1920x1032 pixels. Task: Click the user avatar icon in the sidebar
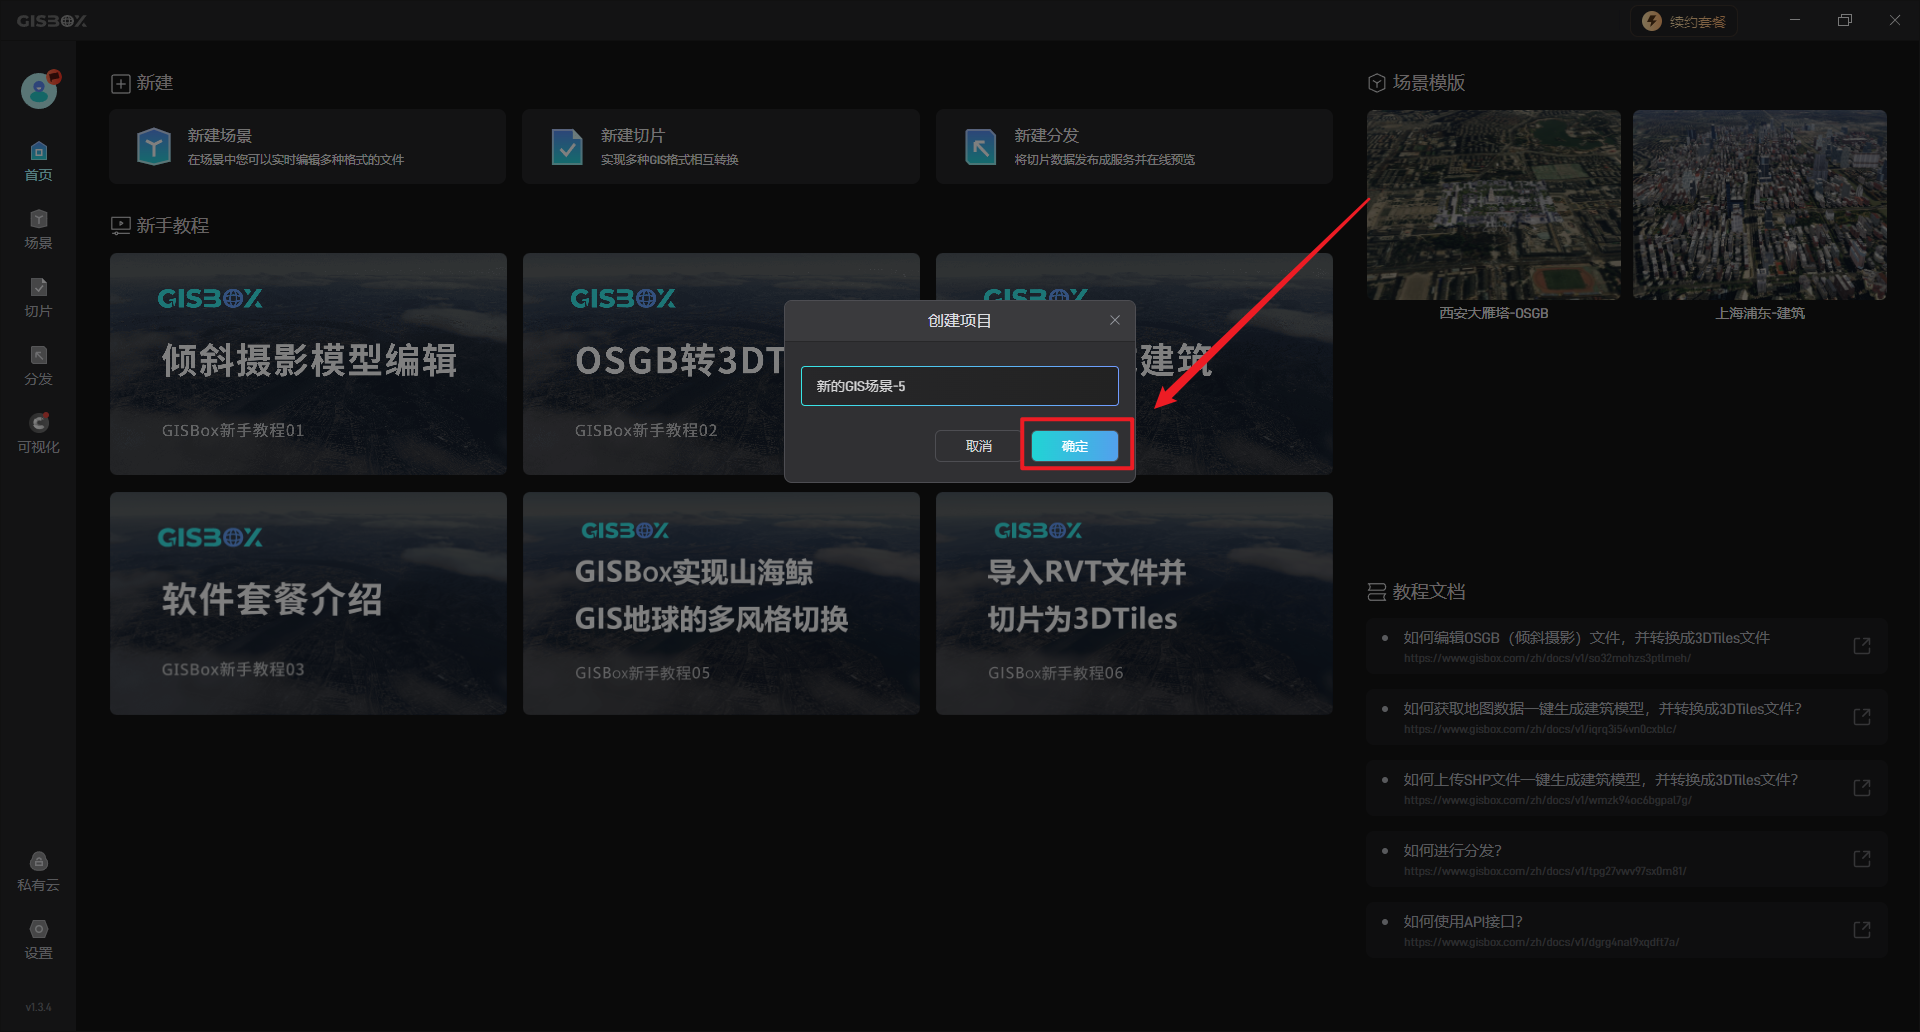[x=39, y=91]
